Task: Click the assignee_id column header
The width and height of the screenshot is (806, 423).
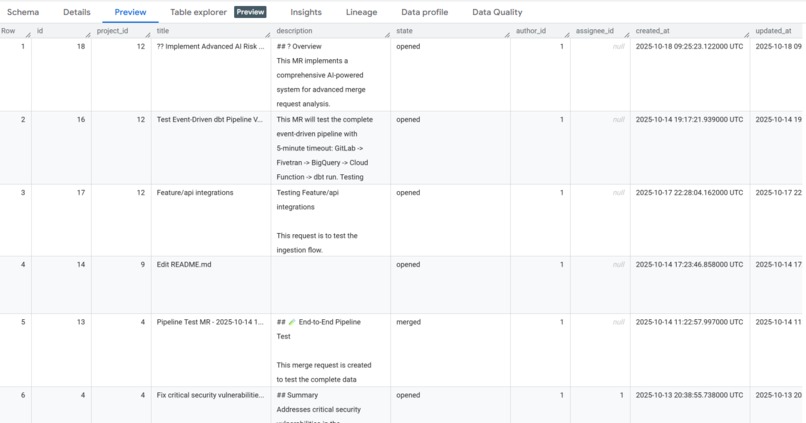Action: (x=594, y=31)
